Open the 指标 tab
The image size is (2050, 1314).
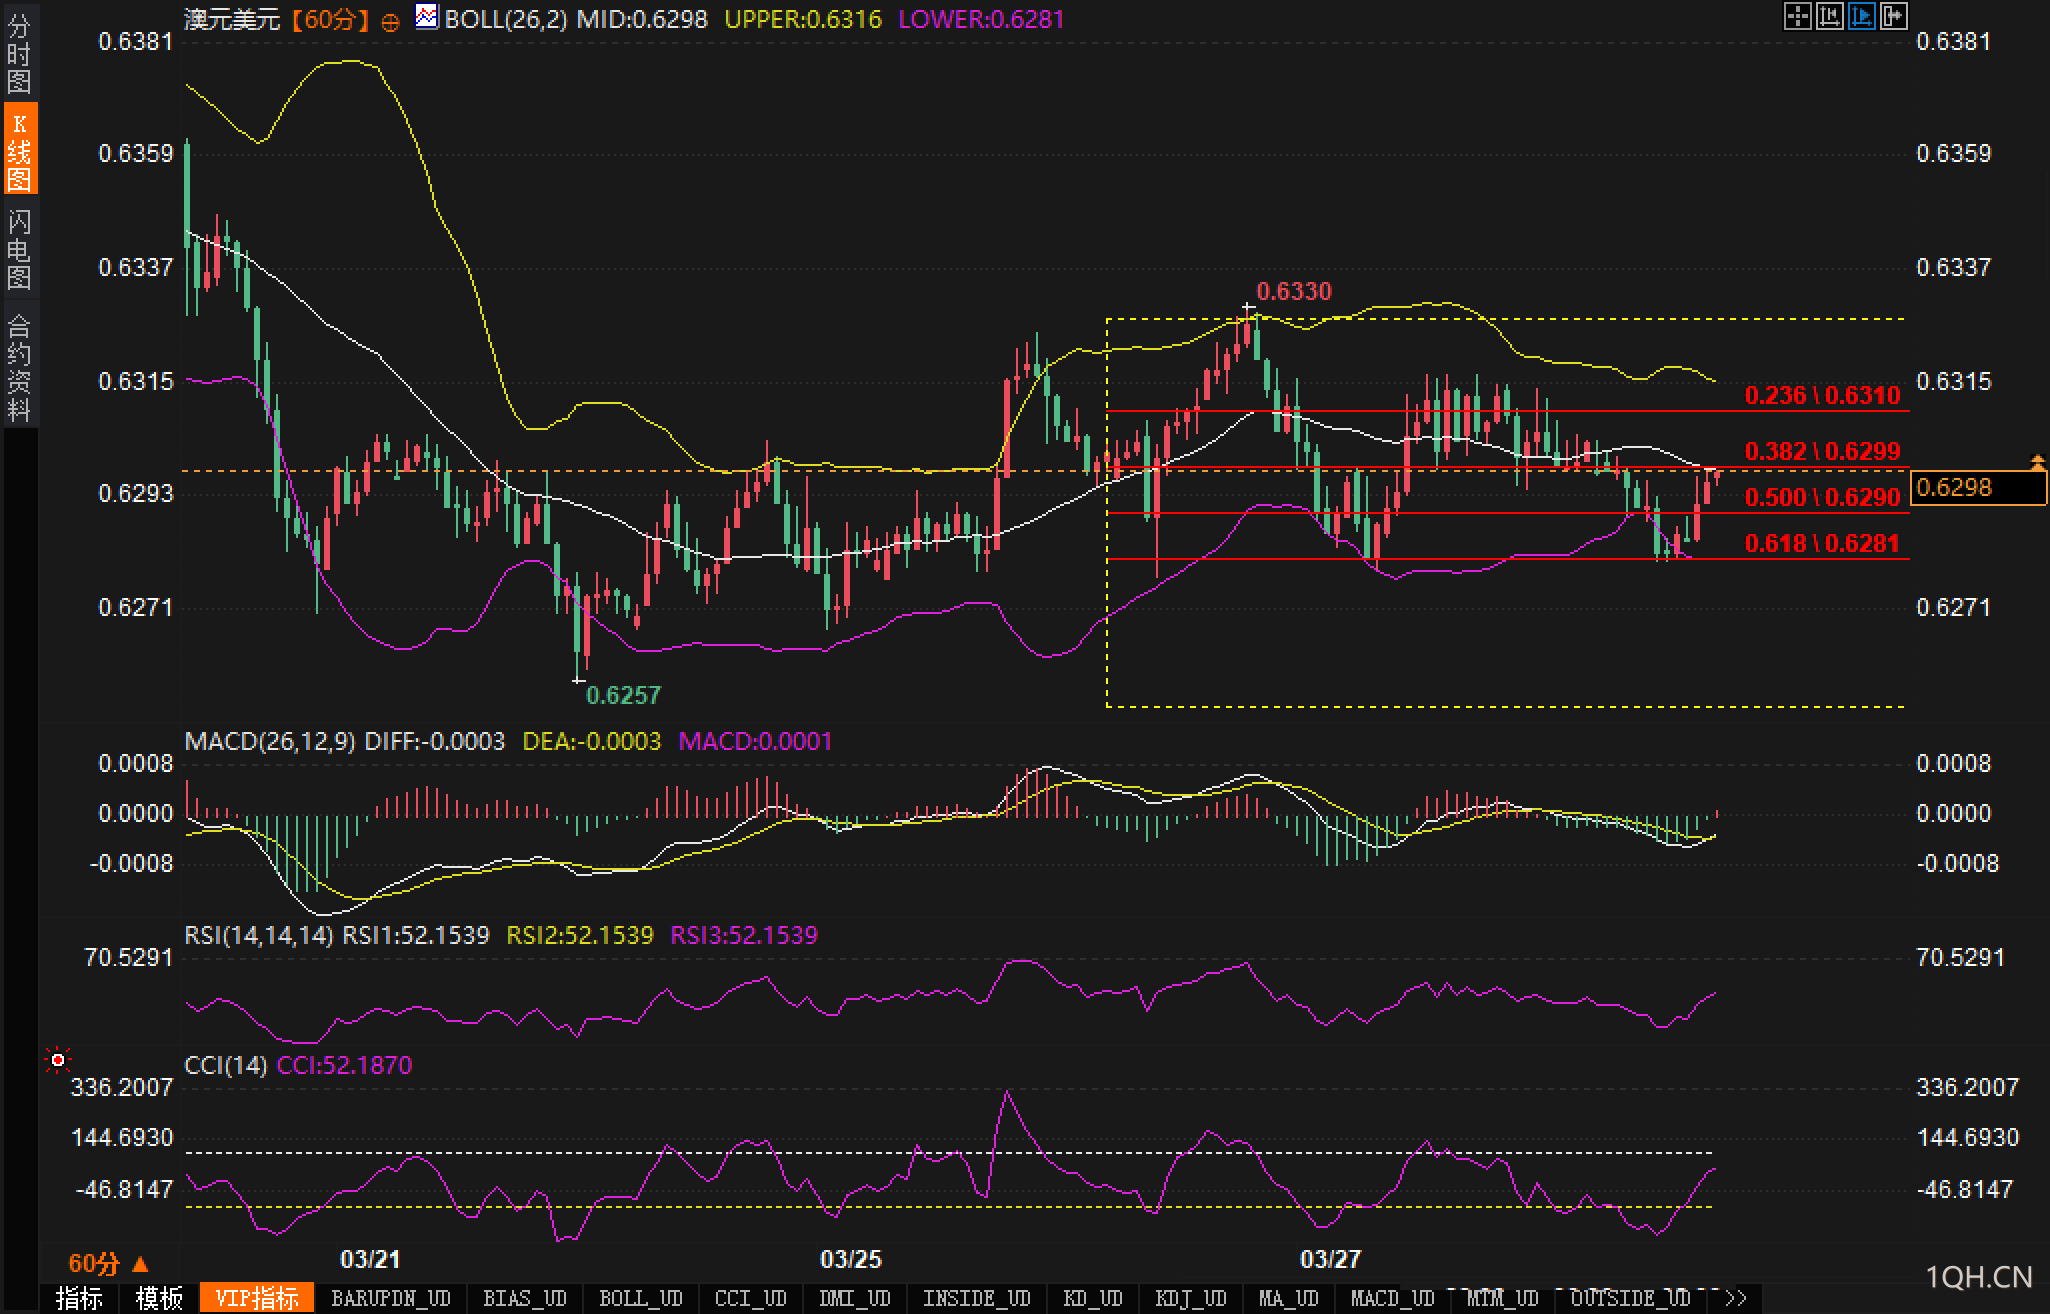point(79,1299)
